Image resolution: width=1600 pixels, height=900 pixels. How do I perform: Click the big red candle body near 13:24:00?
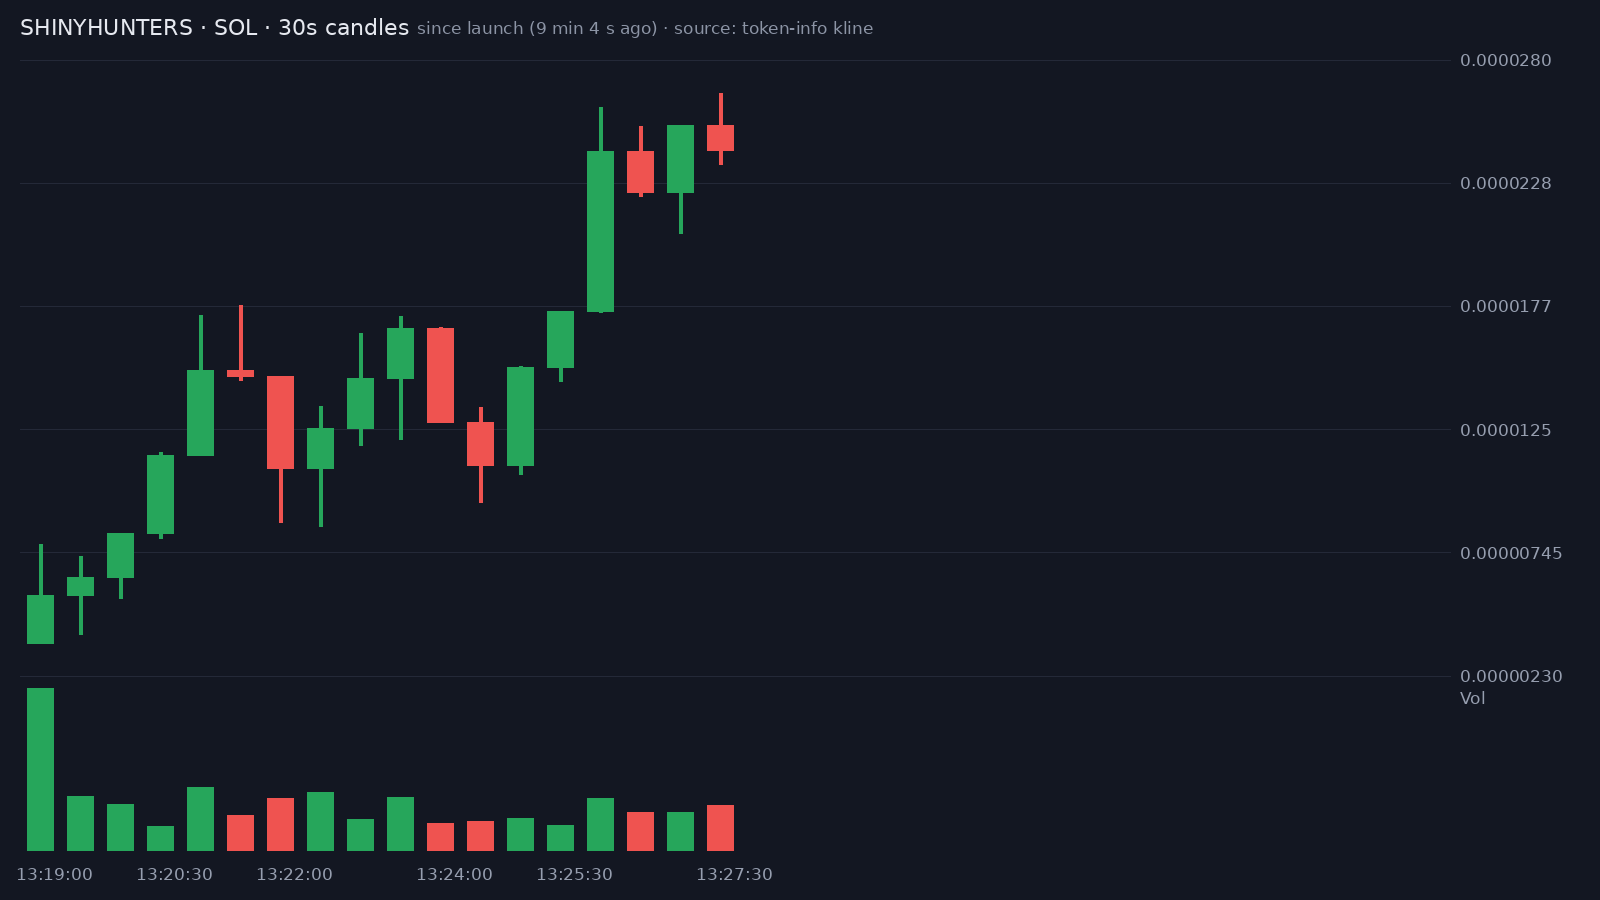[440, 375]
